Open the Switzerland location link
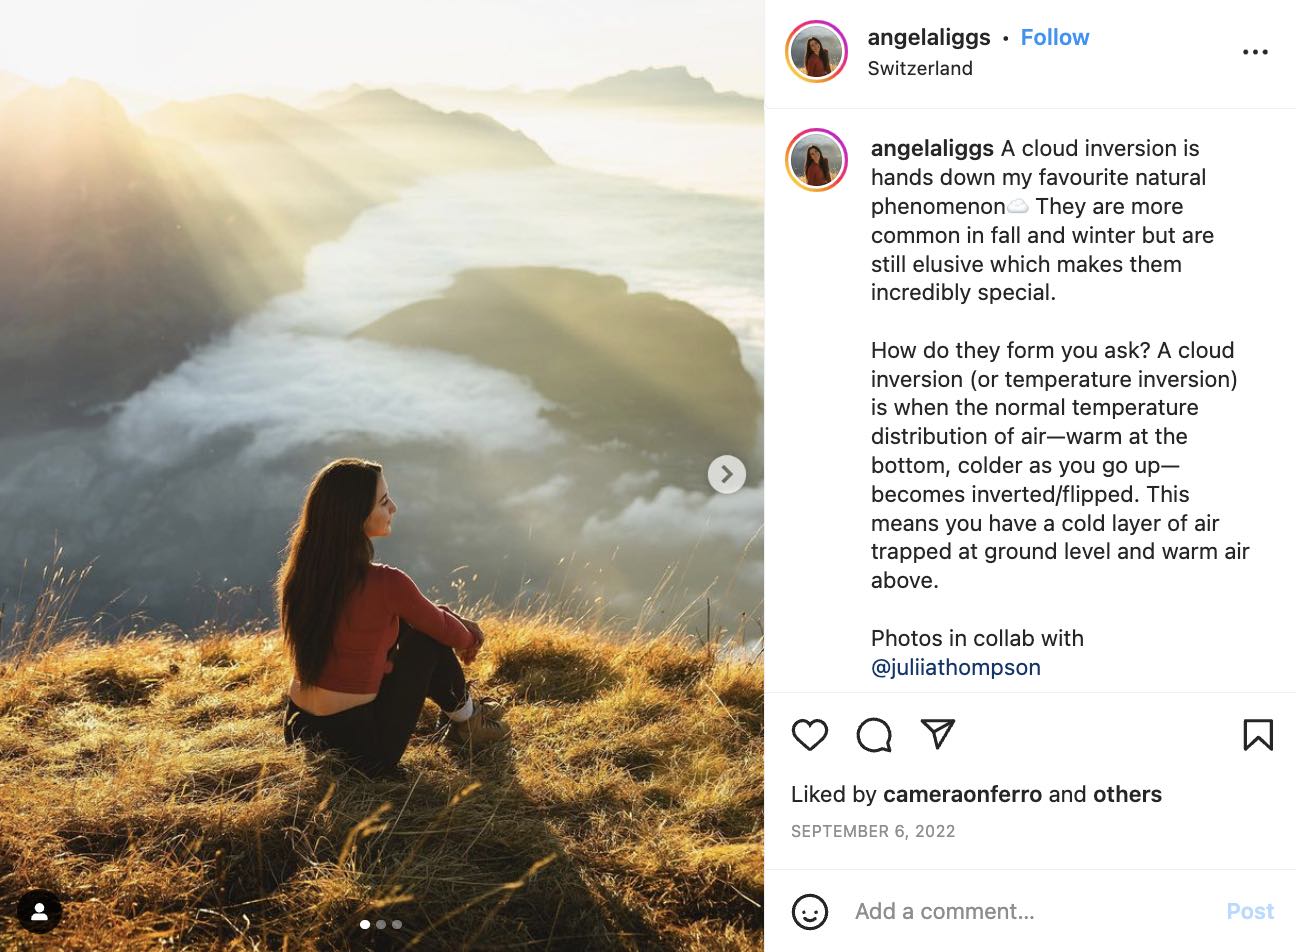The height and width of the screenshot is (952, 1296). pyautogui.click(x=919, y=68)
